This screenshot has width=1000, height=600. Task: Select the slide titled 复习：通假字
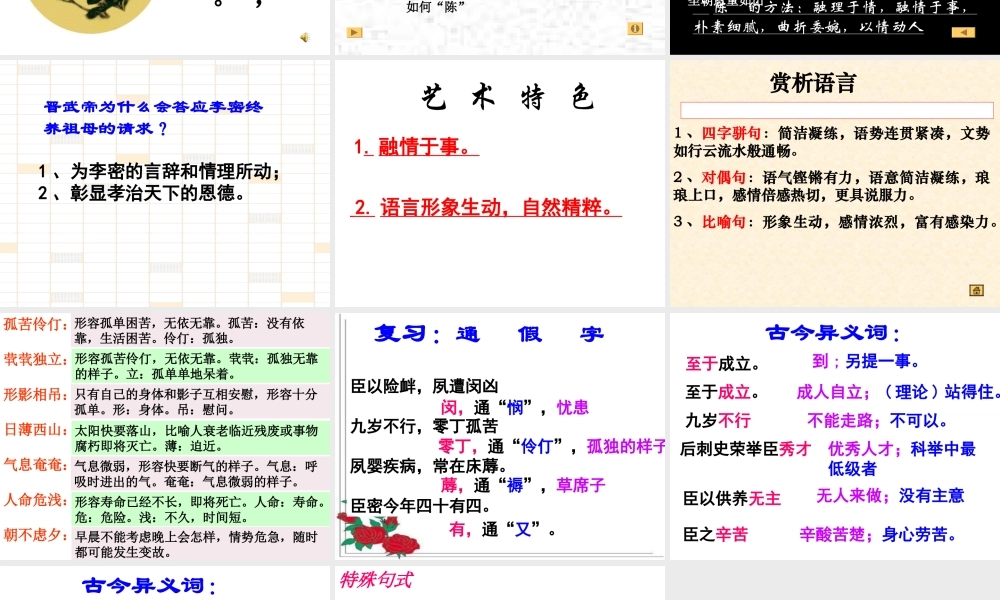tap(499, 436)
